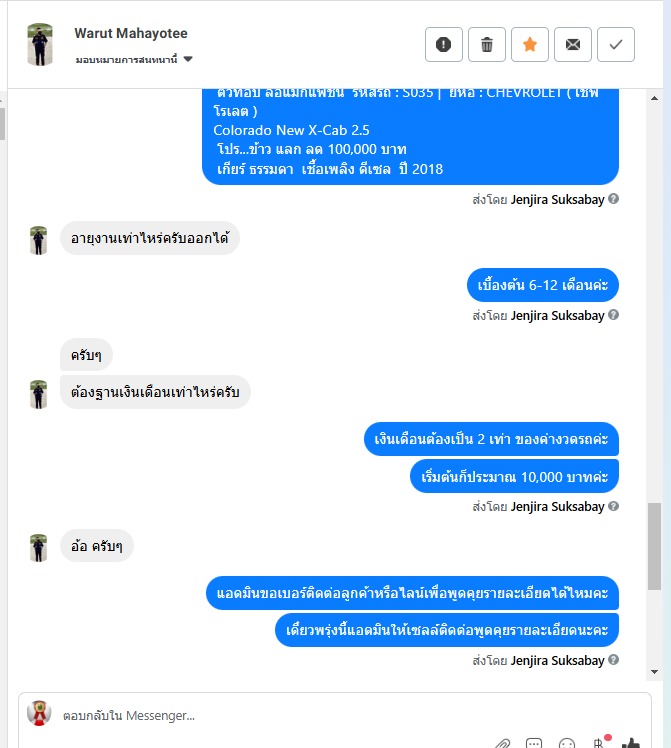Mark conversation done with checkmark button

616,45
